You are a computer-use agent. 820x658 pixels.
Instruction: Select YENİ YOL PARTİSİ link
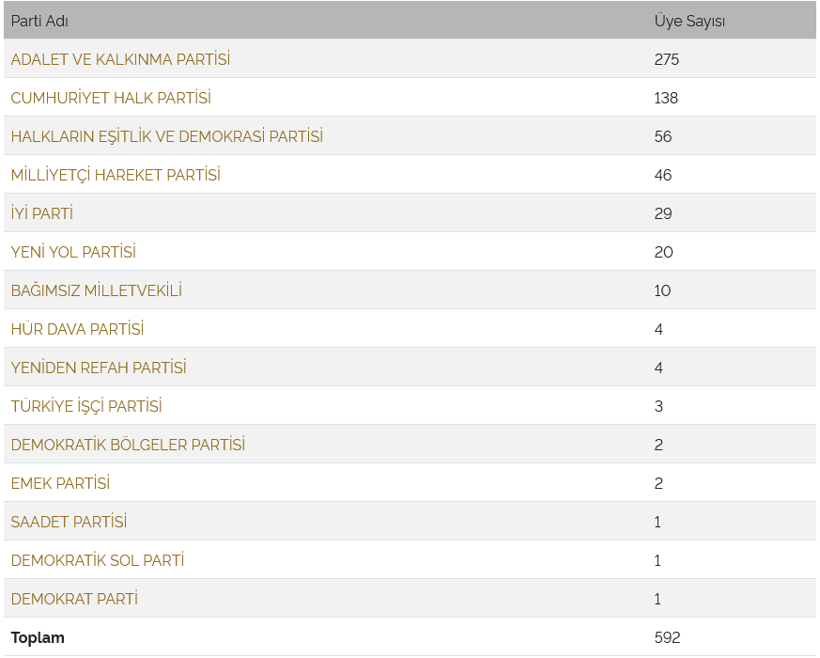pos(73,252)
